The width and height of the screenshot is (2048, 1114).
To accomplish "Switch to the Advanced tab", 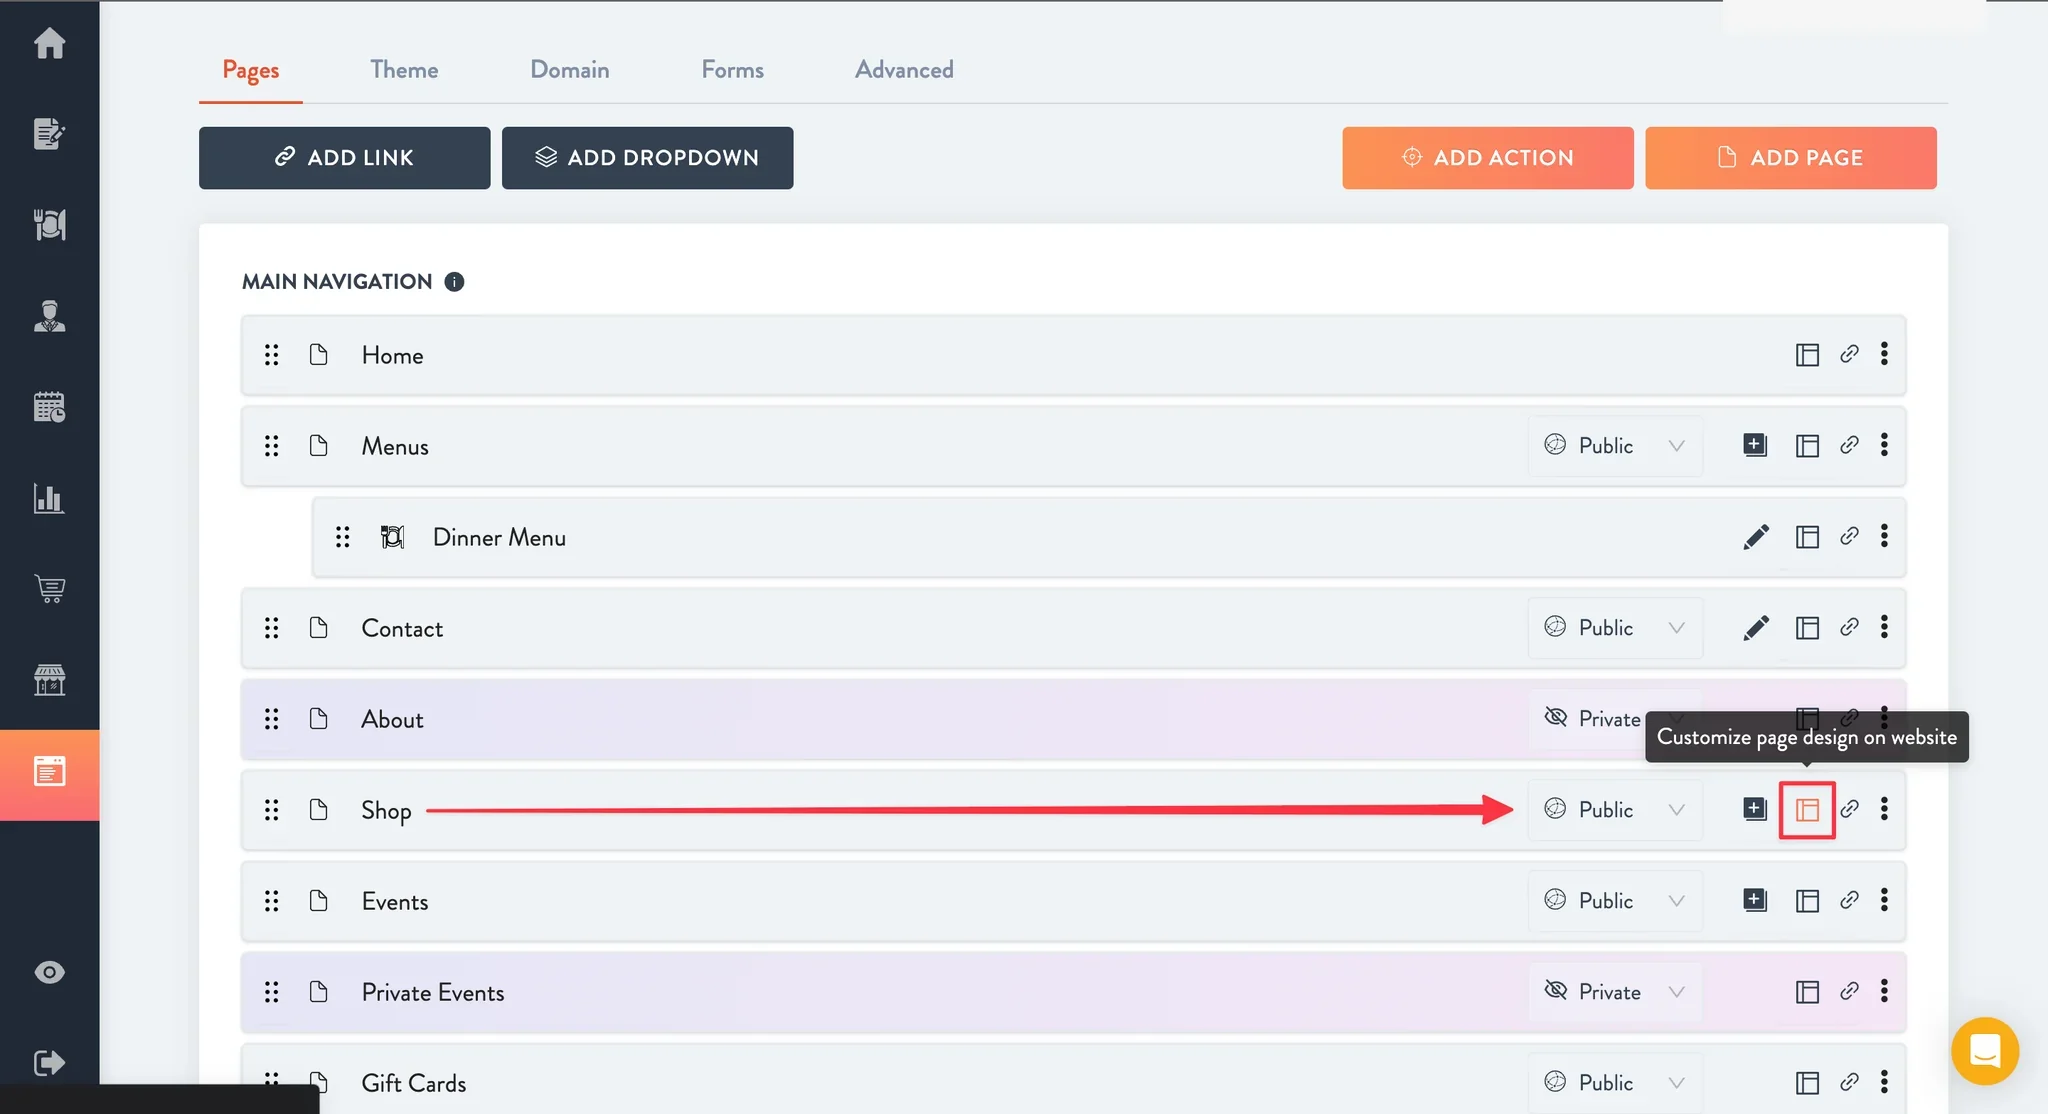I will 904,70.
